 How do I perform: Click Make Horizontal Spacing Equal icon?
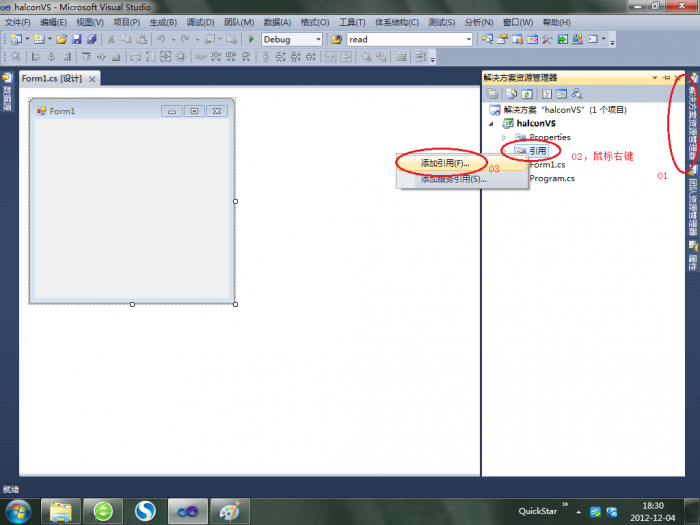pos(200,57)
